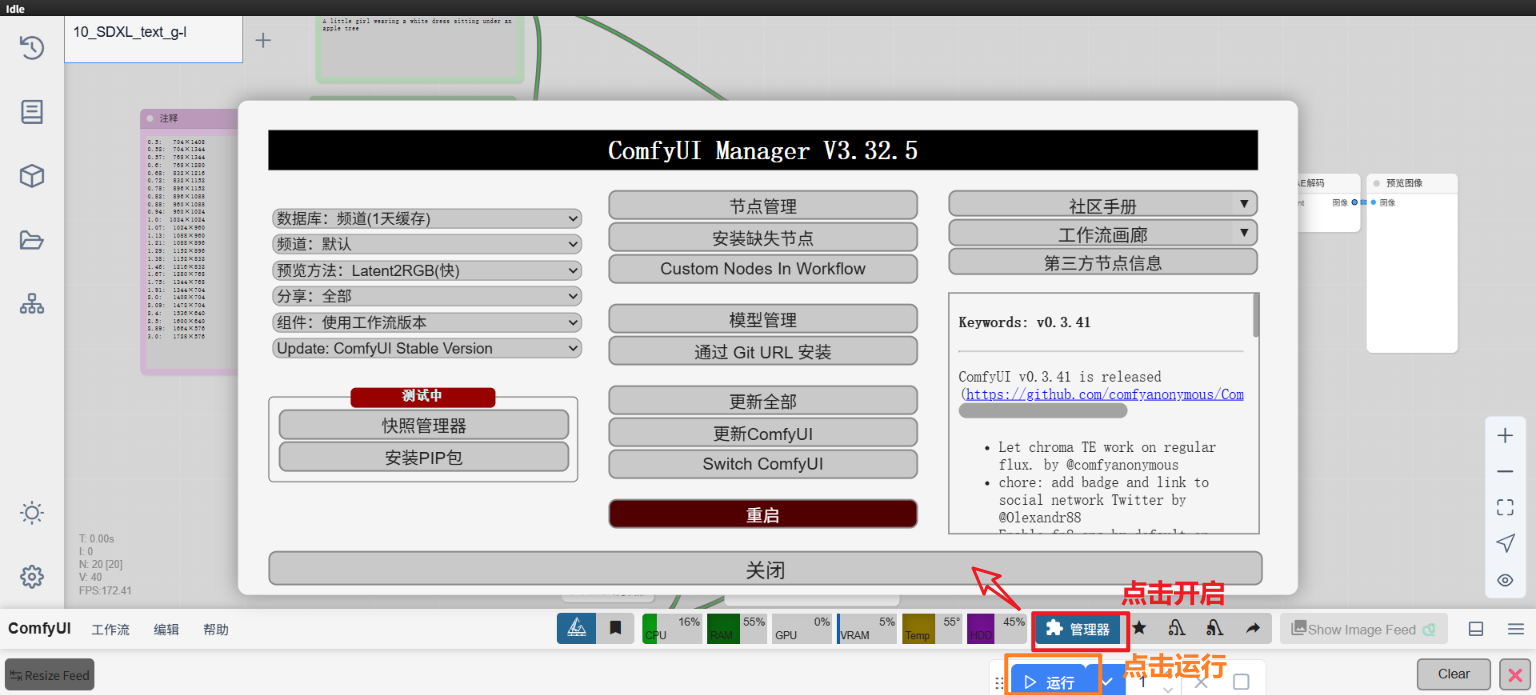This screenshot has width=1536, height=695.
Task: Open the ComfyUI GitHub release link
Action: pyautogui.click(x=1105, y=394)
